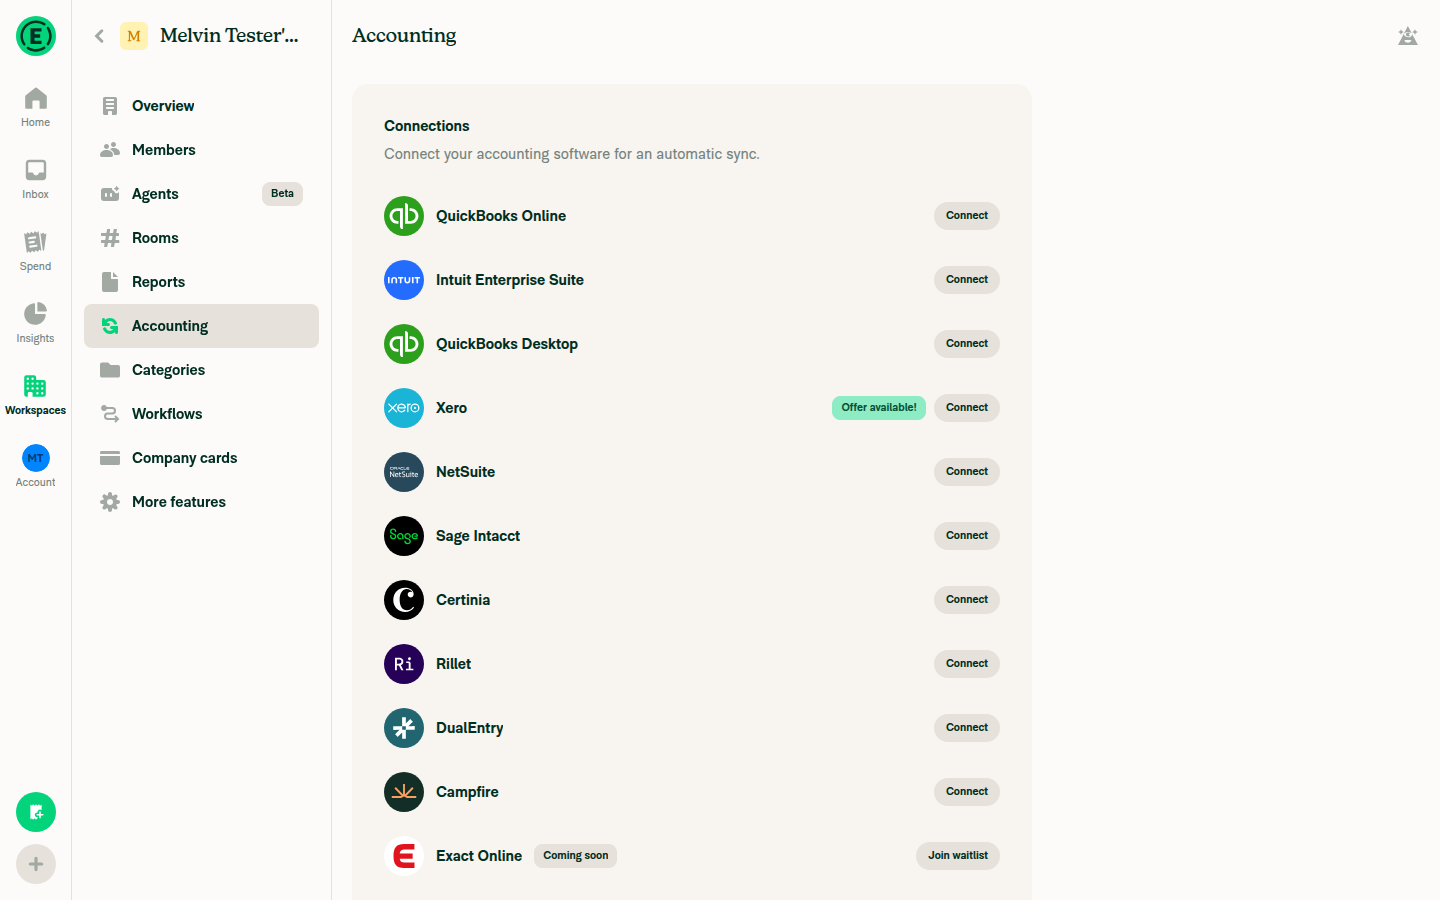Open More features menu item
Screen dimensions: 1440x900
pos(201,502)
